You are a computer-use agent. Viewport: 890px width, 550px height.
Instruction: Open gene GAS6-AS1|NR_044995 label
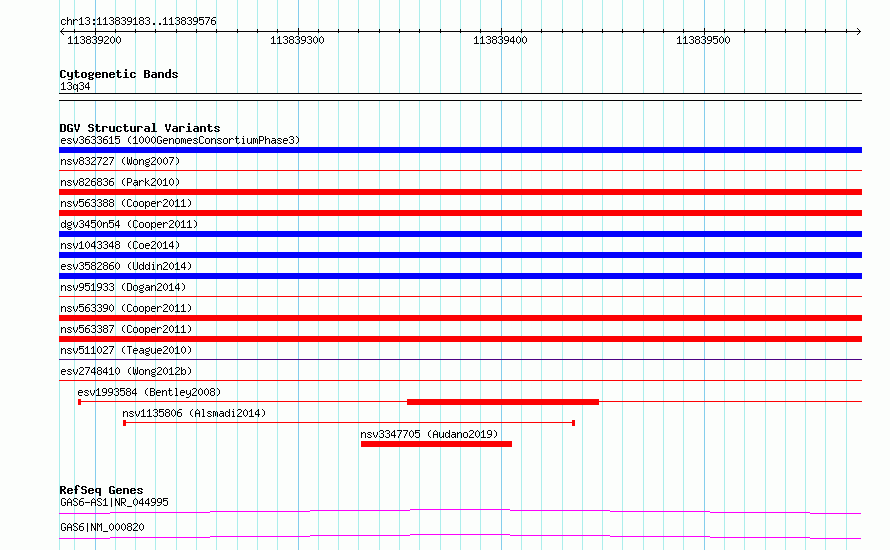tap(114, 502)
